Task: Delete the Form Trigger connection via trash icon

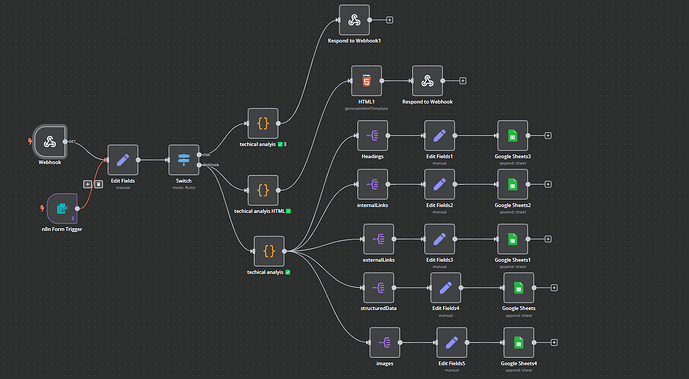Action: [x=98, y=184]
